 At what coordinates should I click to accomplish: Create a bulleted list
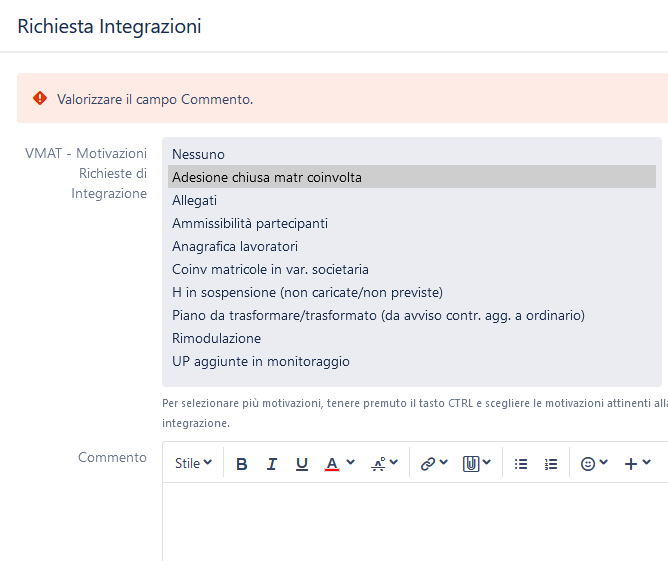521,463
